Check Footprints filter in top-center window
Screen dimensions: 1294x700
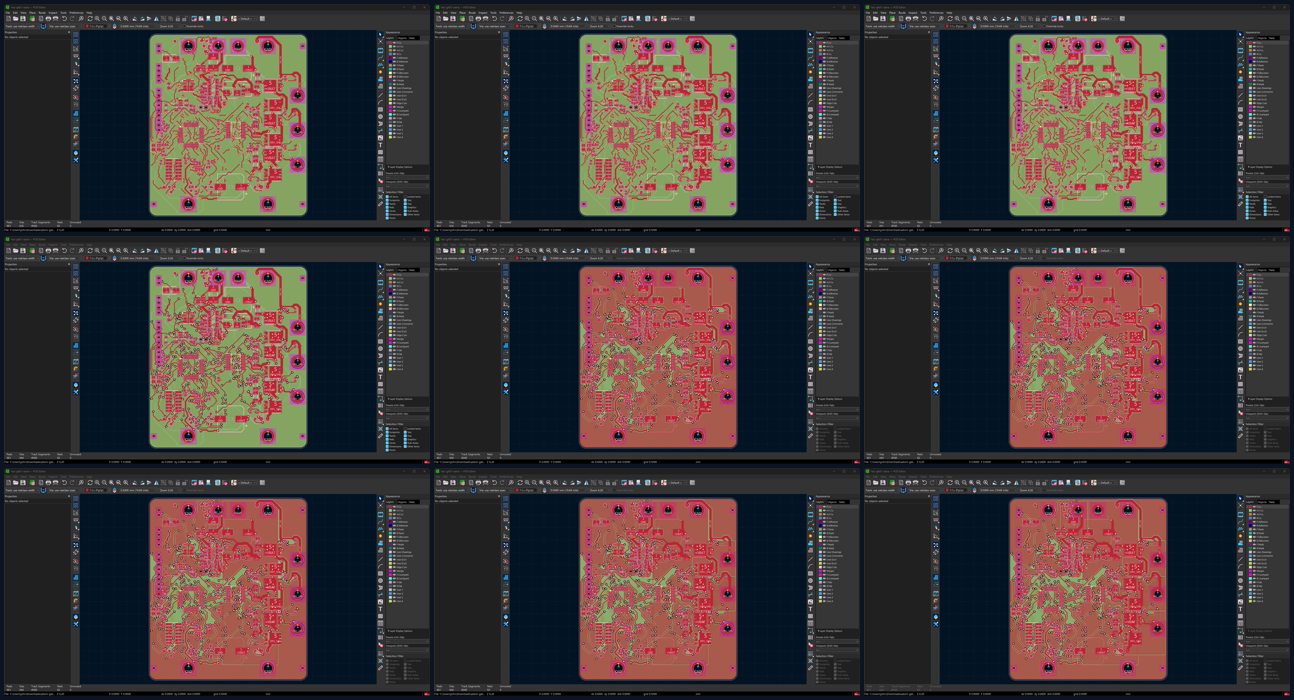click(817, 200)
